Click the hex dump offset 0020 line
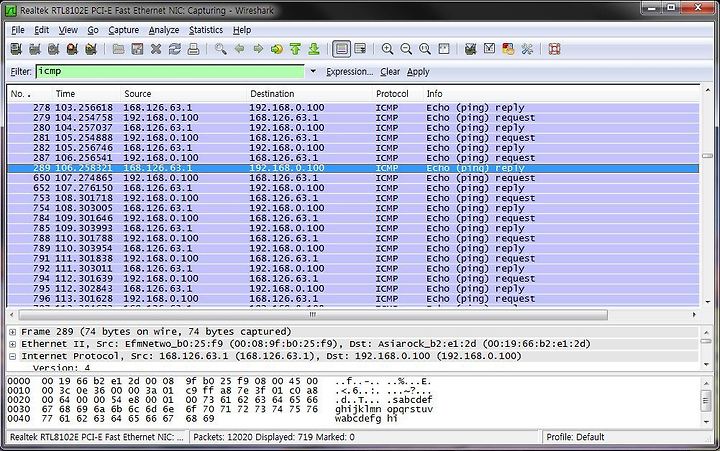The width and height of the screenshot is (720, 451). point(220,400)
